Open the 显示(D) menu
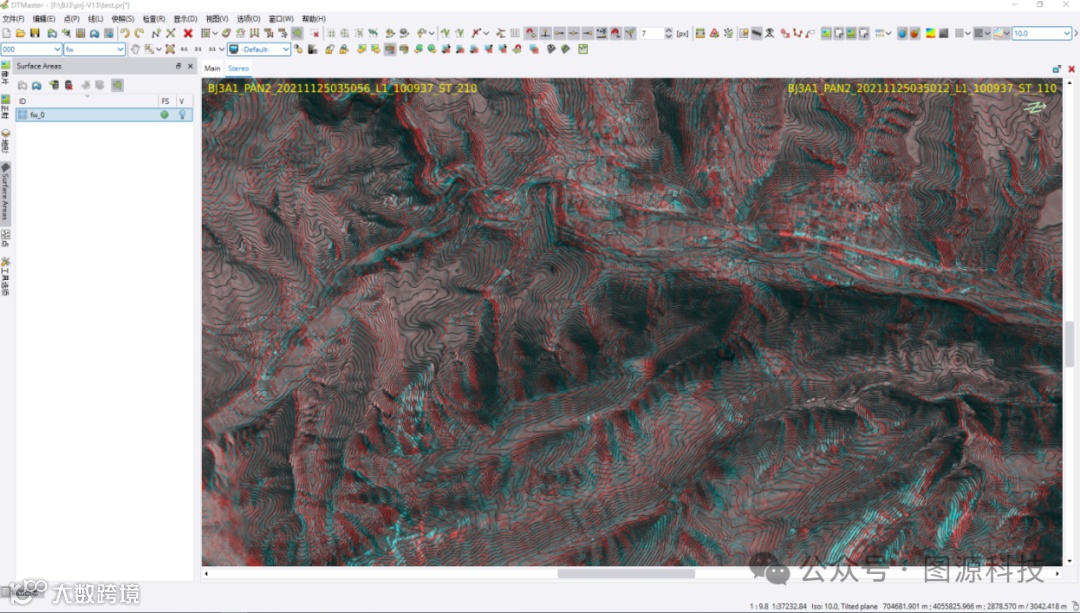Image resolution: width=1080 pixels, height=613 pixels. tap(185, 19)
